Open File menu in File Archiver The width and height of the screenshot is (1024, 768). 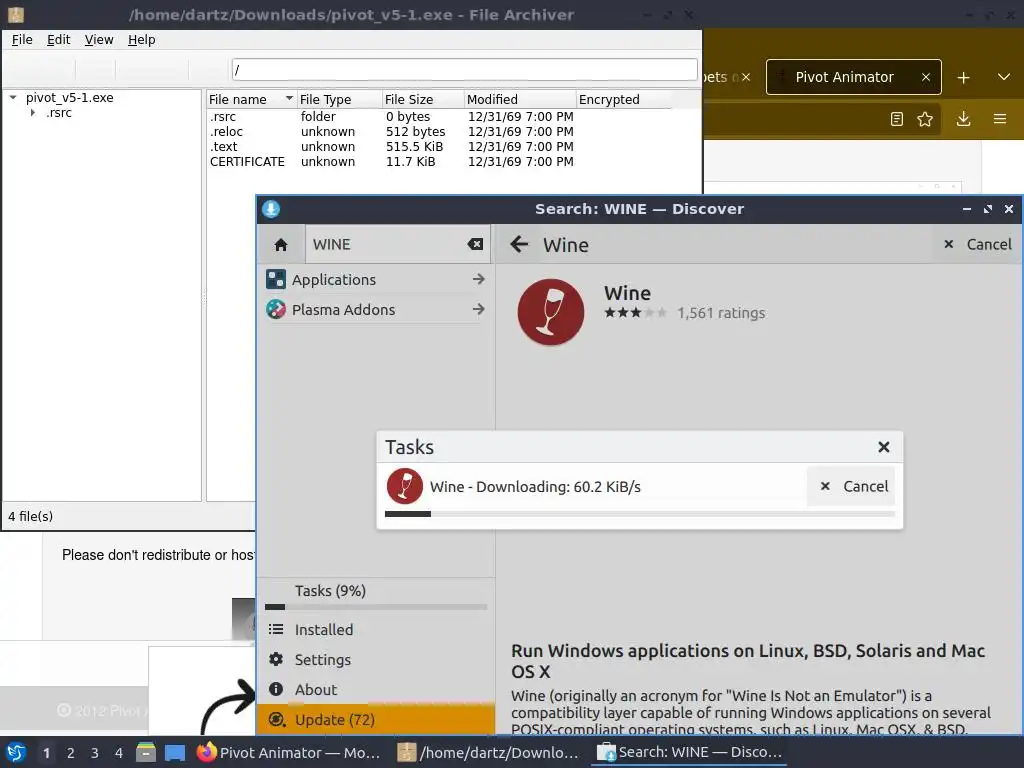pyautogui.click(x=22, y=40)
